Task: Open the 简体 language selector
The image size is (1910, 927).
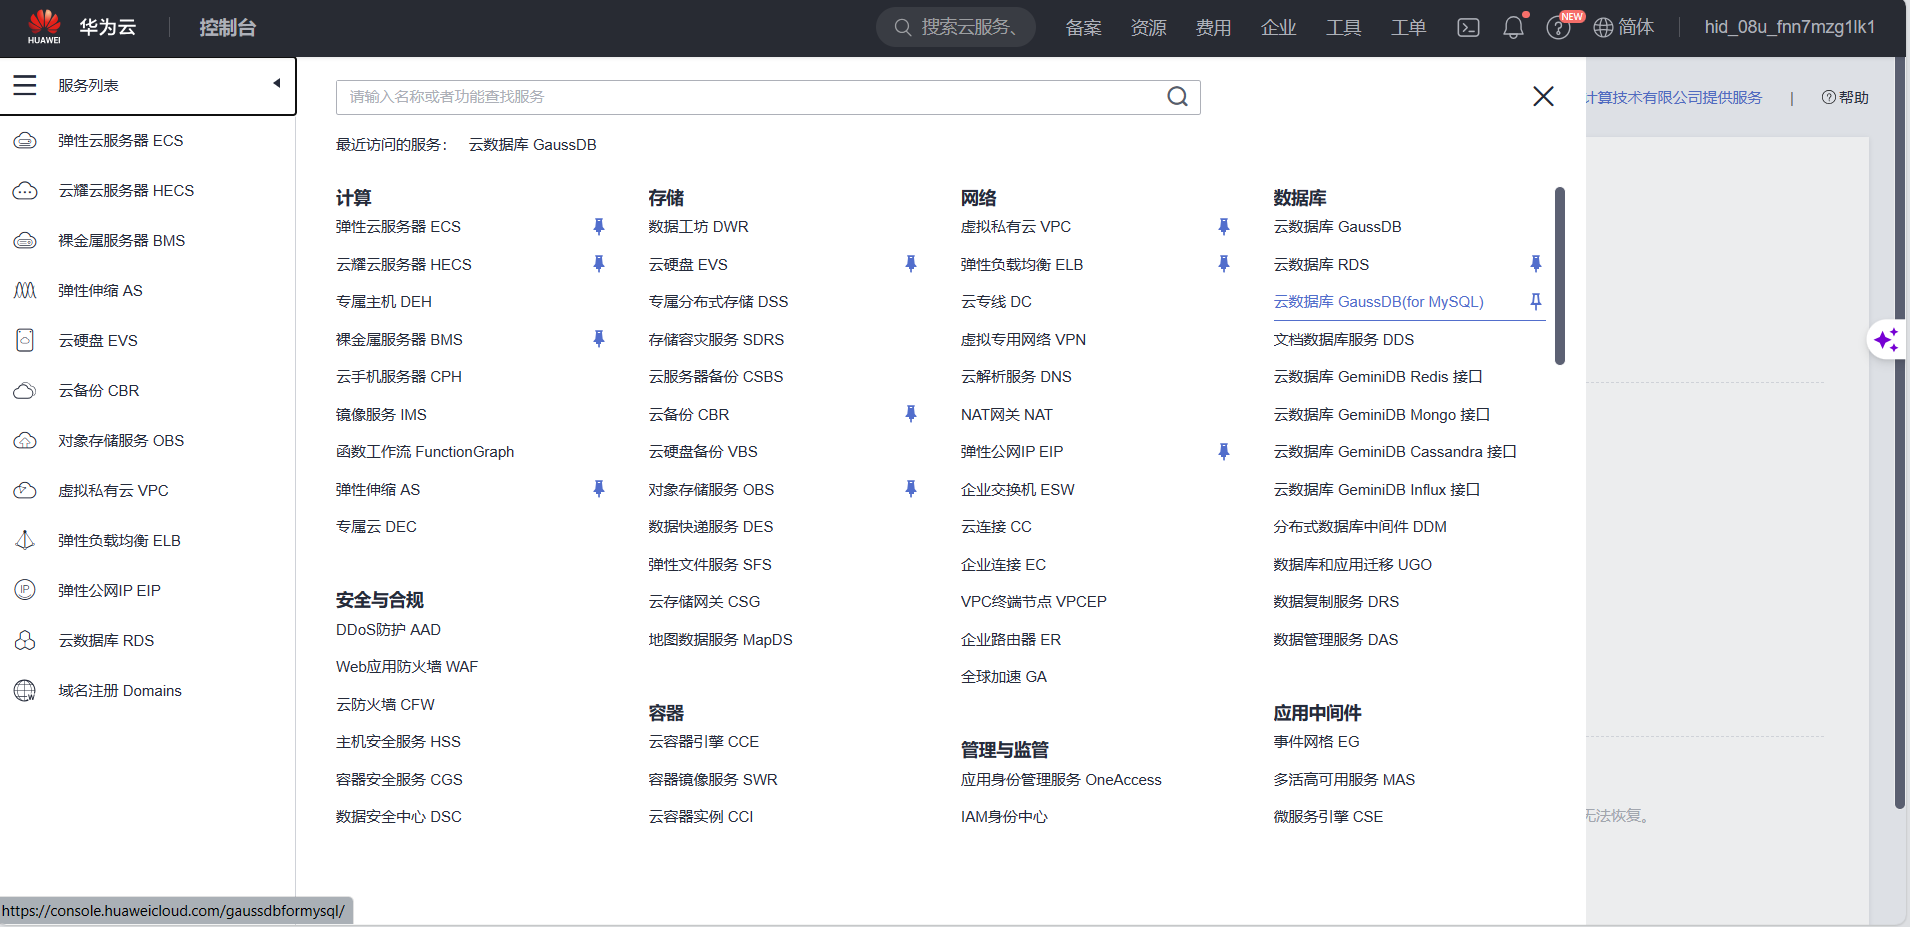Action: click(x=1624, y=27)
